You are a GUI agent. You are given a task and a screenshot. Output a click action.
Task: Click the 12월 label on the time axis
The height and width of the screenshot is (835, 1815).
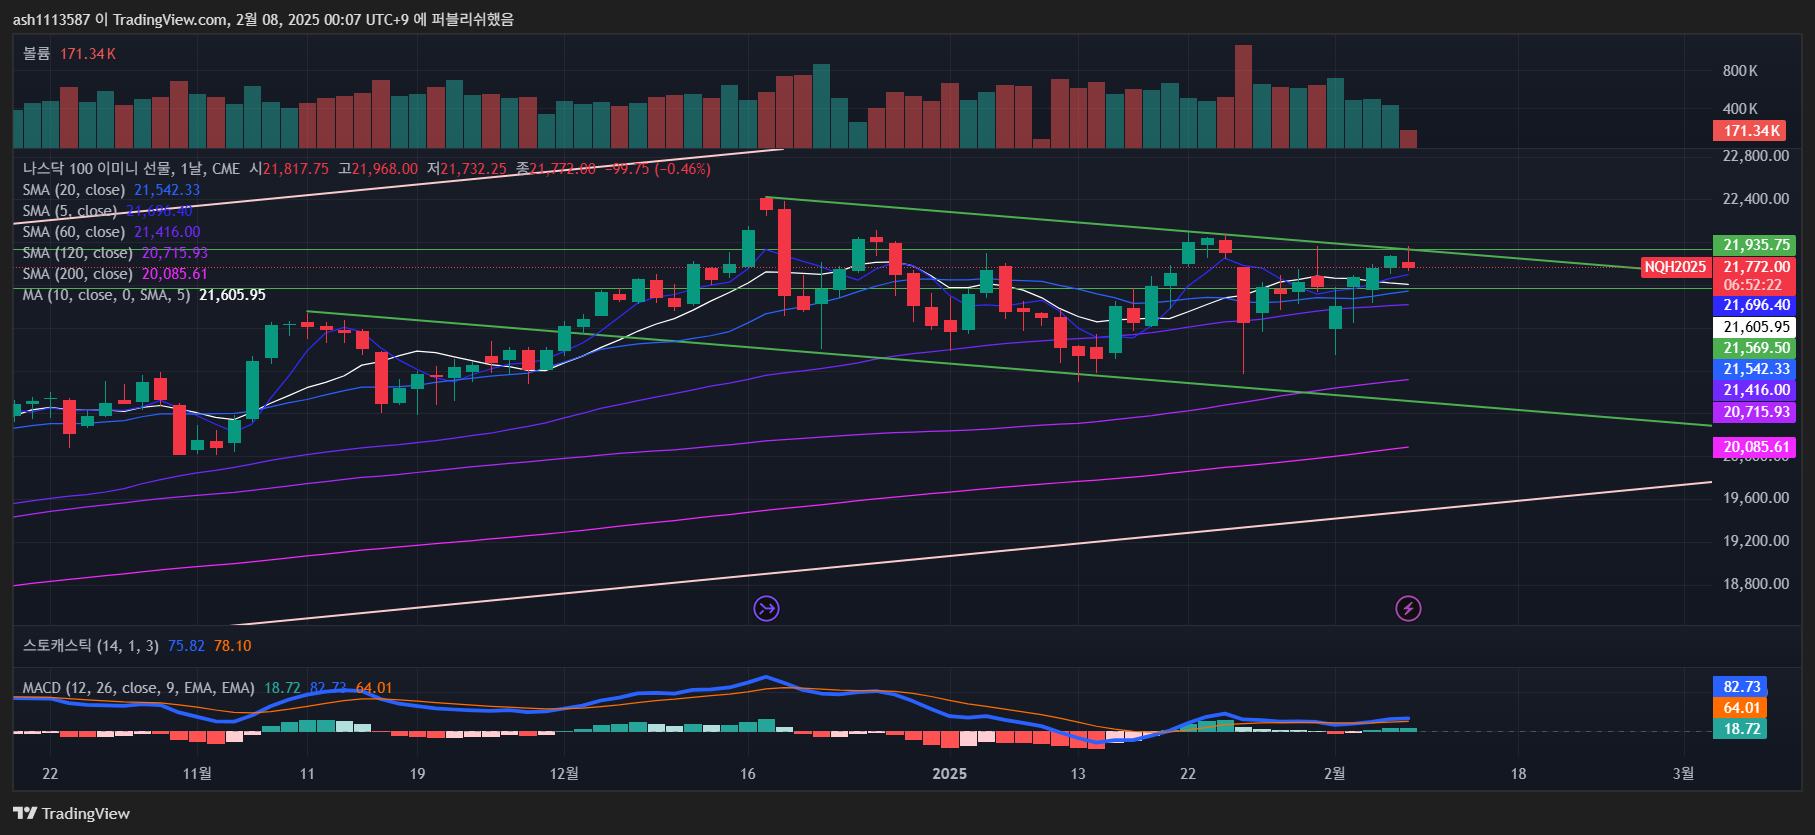coord(564,773)
